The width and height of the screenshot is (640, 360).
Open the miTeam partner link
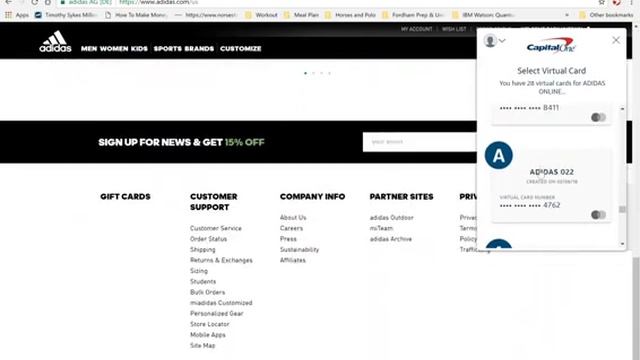381,228
